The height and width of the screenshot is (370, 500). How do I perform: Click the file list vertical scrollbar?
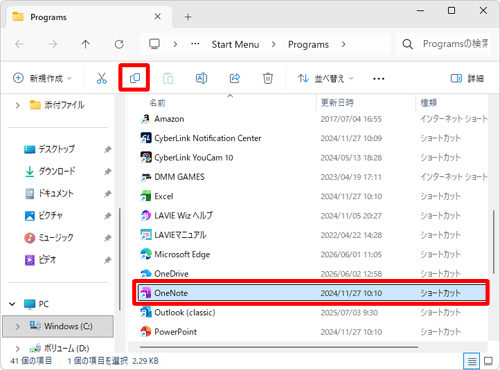pyautogui.click(x=494, y=242)
